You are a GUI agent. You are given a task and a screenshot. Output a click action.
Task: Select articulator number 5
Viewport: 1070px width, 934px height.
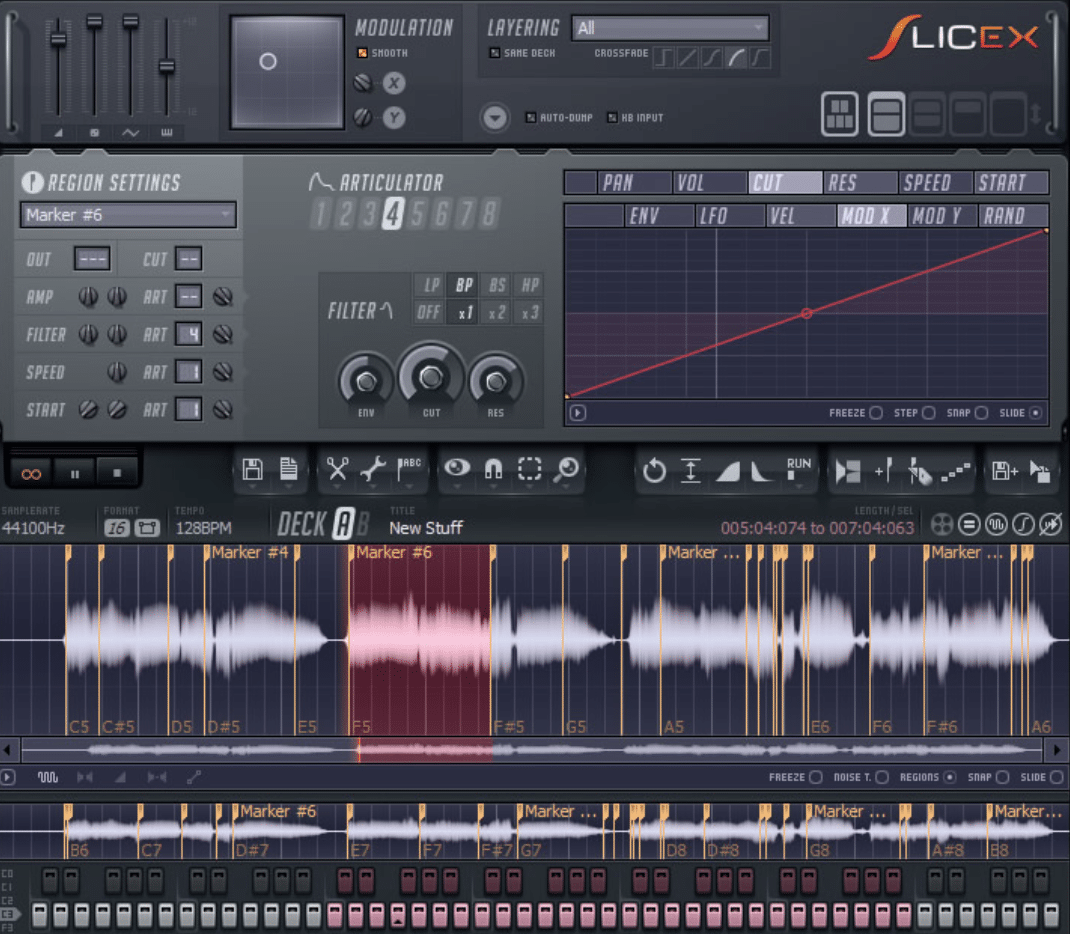pyautogui.click(x=417, y=214)
